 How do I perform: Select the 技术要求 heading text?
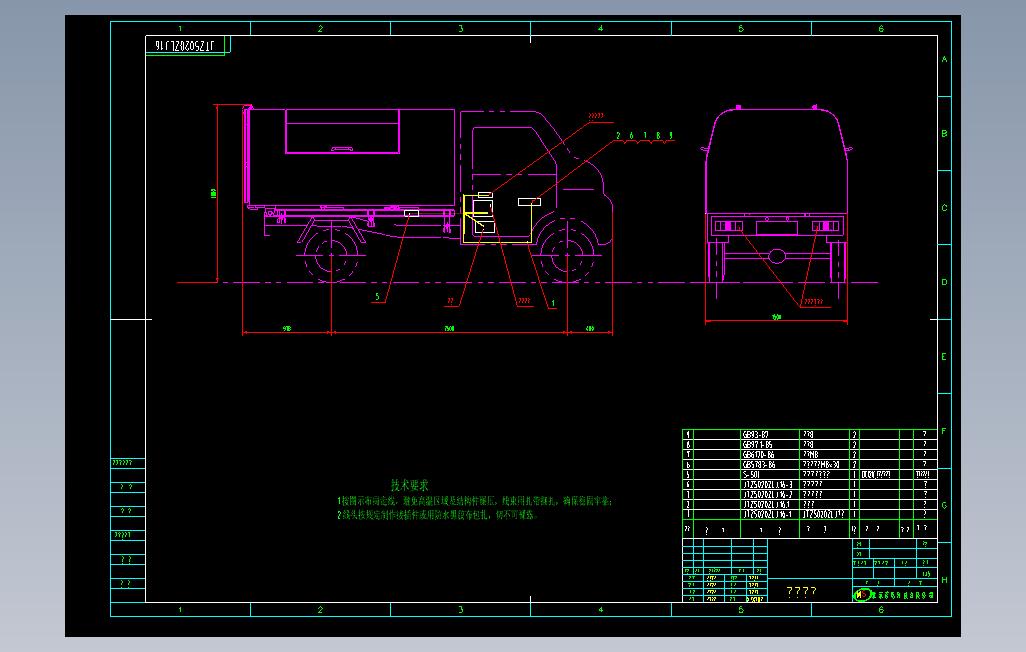point(410,485)
